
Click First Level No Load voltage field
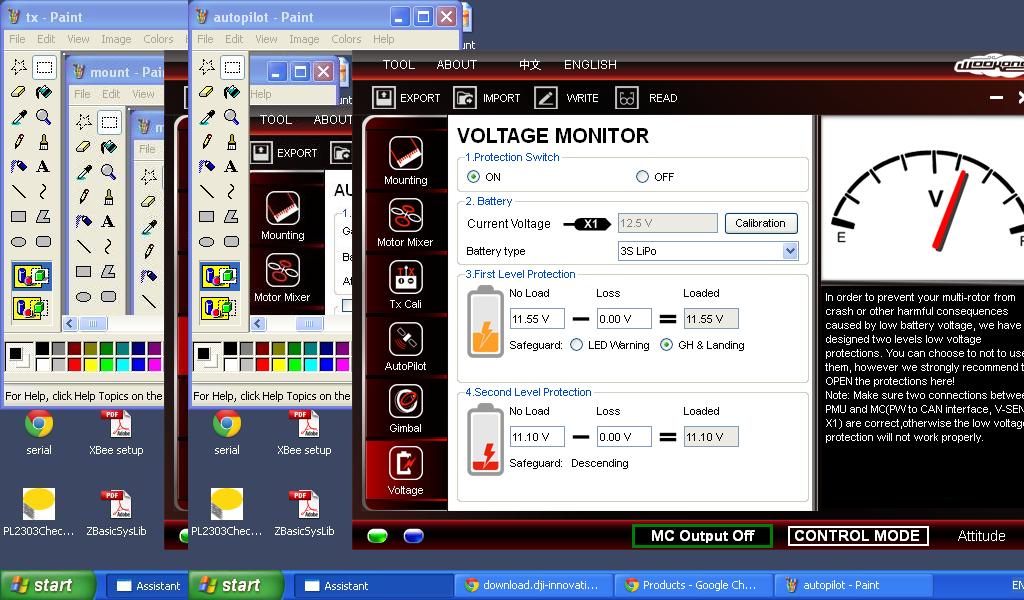pyautogui.click(x=537, y=319)
